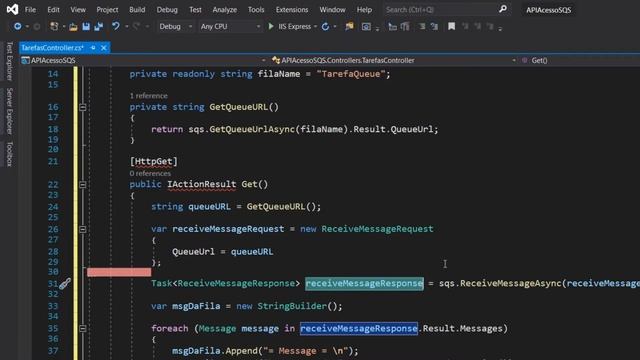Click the Redo icon
640x360 pixels.
click(x=136, y=27)
